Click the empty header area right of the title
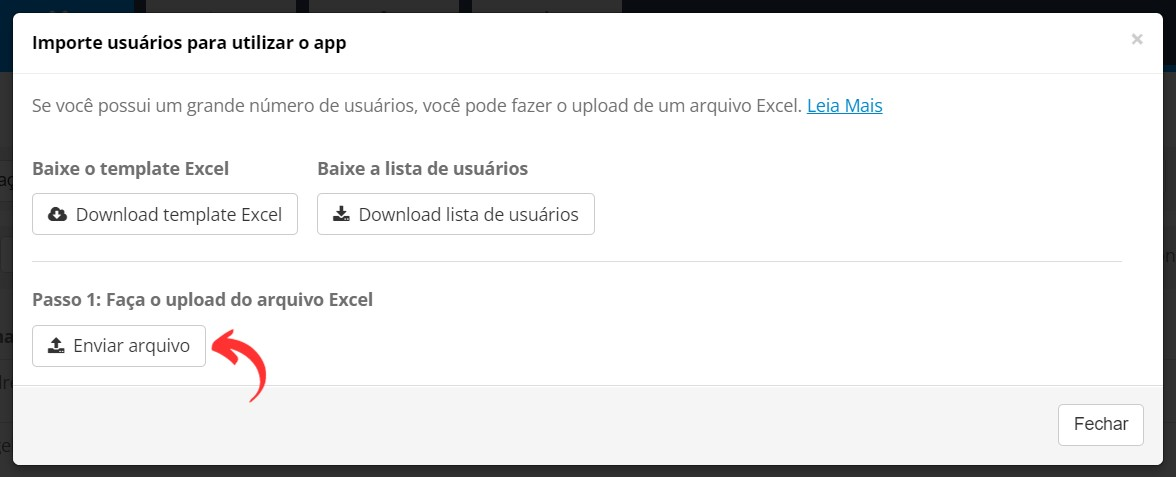Viewport: 1176px width, 477px height. pos(735,44)
